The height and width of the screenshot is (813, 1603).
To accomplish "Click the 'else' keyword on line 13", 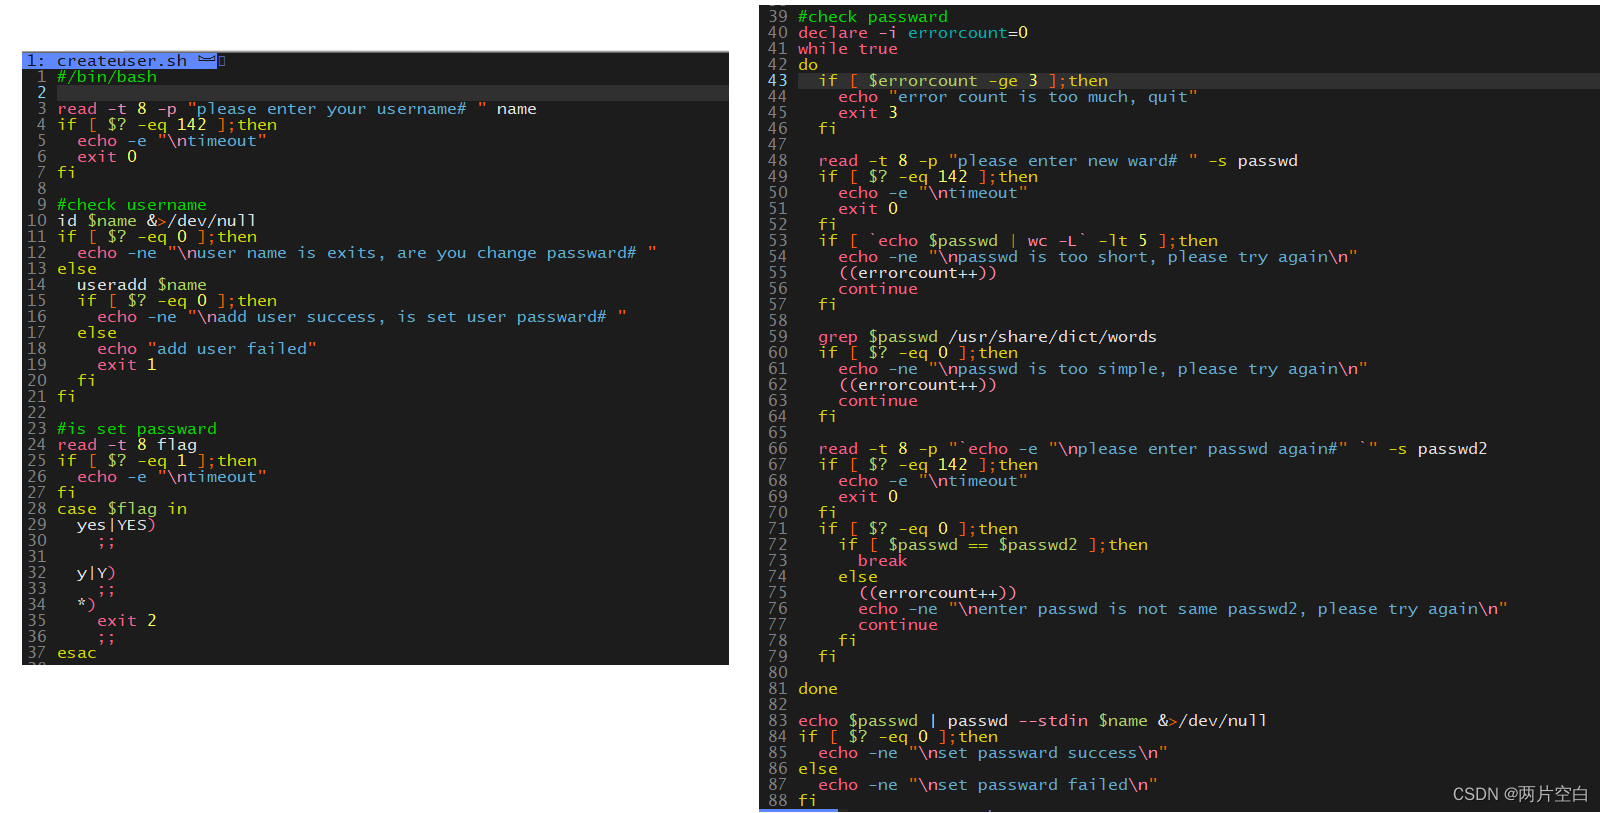I will [x=77, y=269].
